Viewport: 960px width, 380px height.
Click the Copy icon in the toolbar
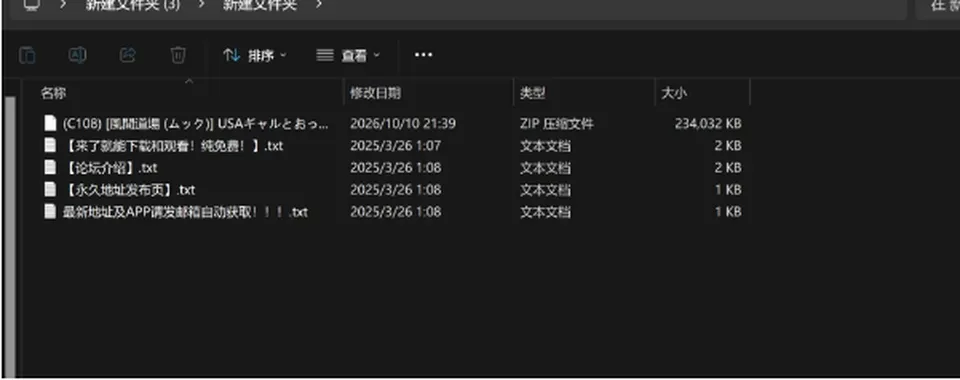[x=27, y=56]
